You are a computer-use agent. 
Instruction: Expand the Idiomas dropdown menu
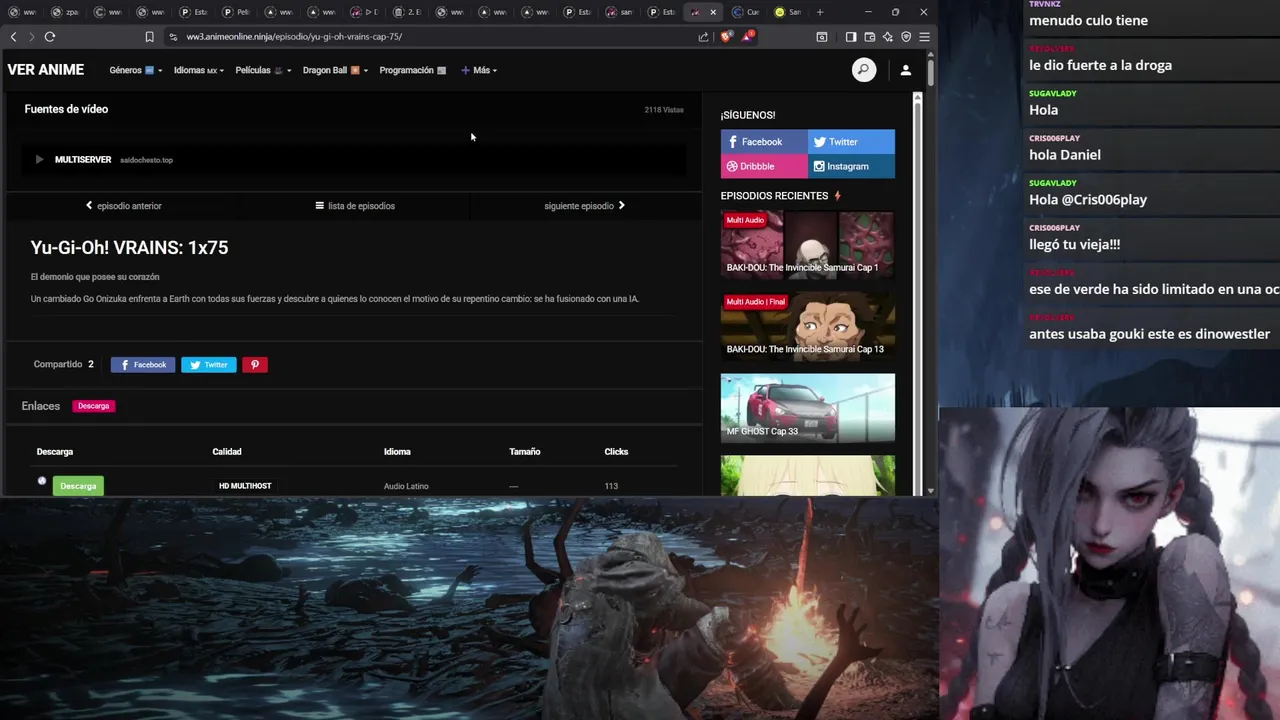coord(198,70)
